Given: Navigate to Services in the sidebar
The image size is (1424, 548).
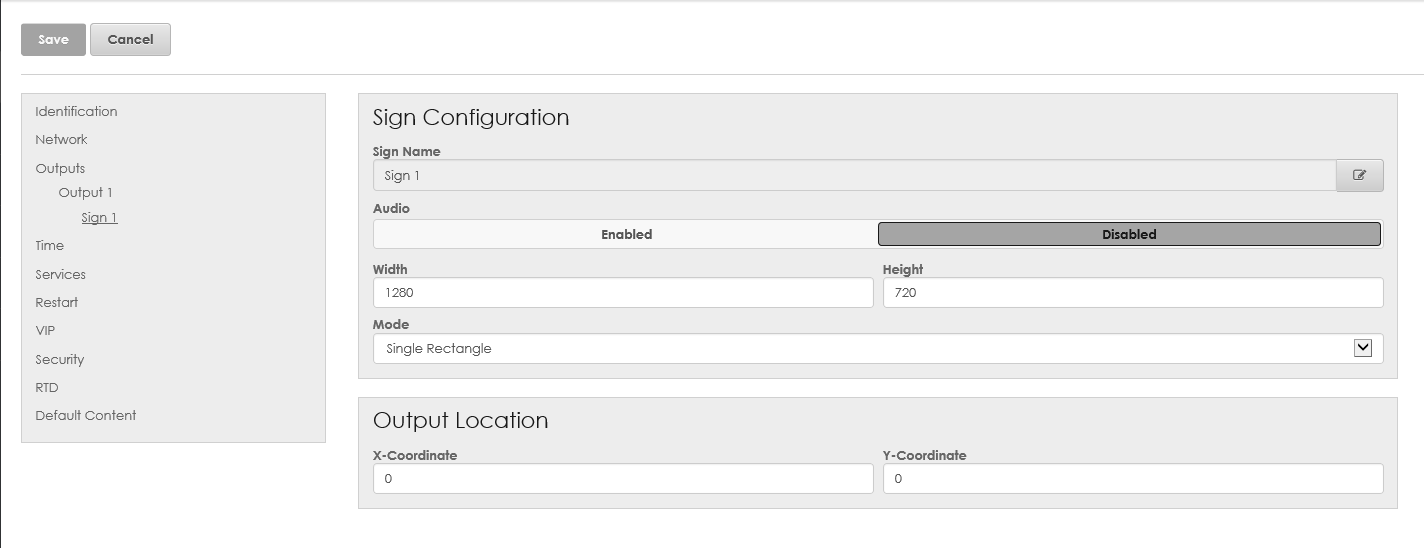Looking at the screenshot, I should coord(60,274).
